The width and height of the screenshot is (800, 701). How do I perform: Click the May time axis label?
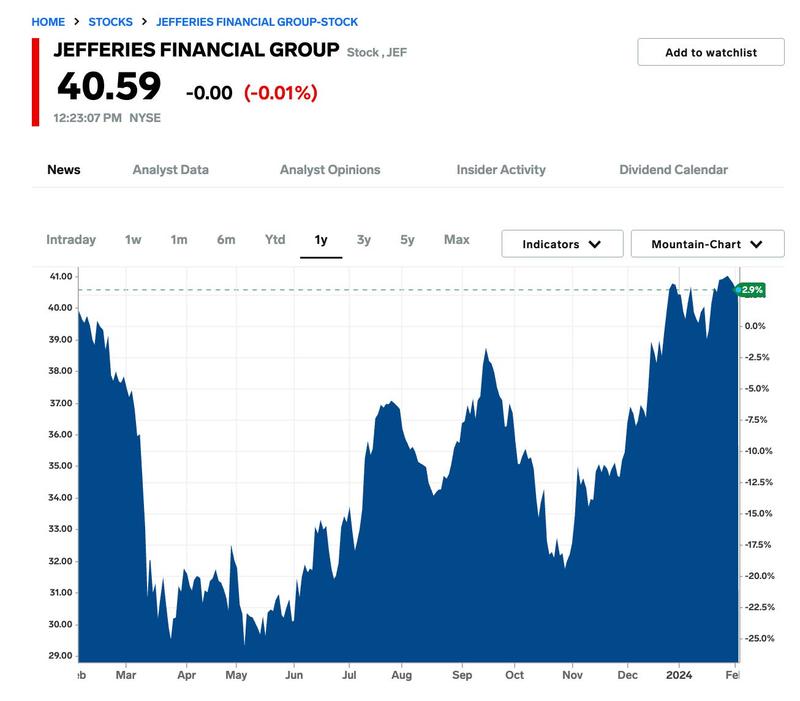236,675
